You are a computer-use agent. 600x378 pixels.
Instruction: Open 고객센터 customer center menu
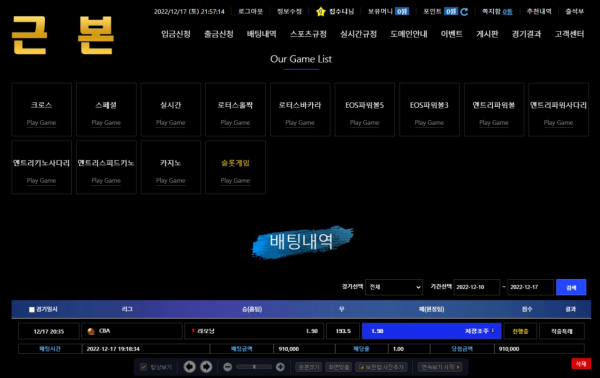[x=569, y=34]
